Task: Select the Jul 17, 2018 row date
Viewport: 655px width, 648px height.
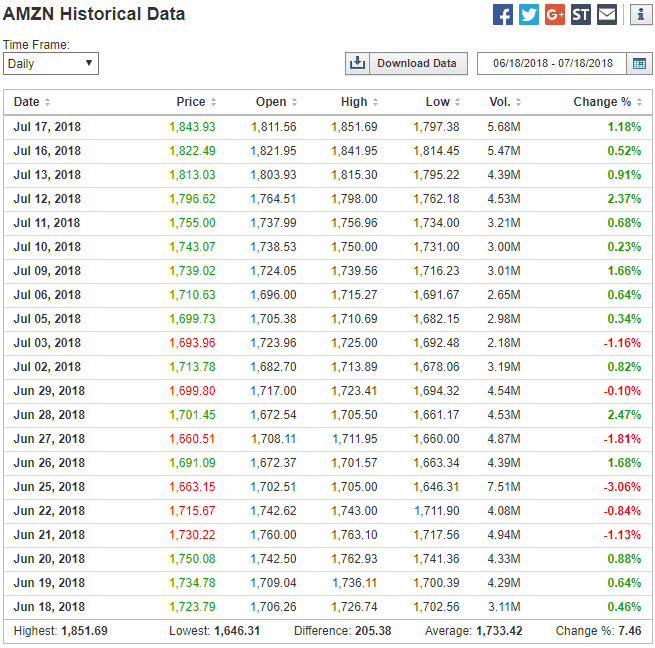Action: (x=47, y=127)
